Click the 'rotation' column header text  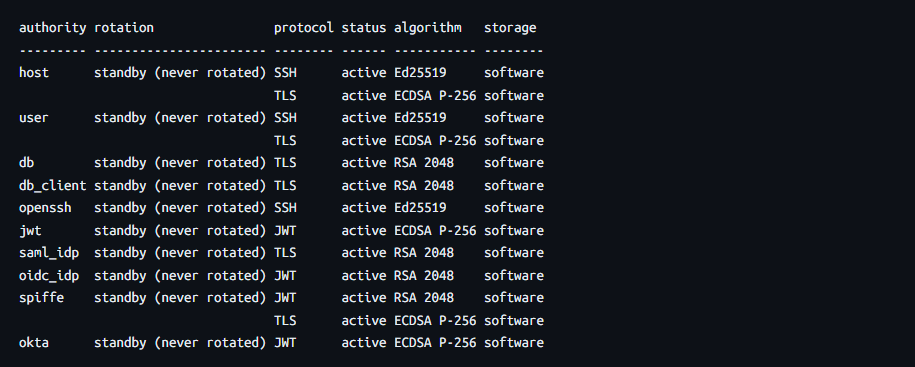coord(124,28)
